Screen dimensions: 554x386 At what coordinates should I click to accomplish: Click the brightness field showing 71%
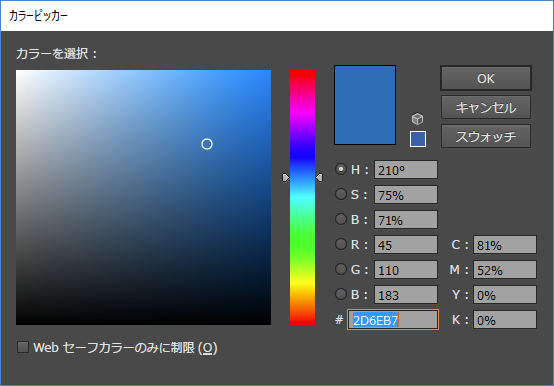coord(406,220)
